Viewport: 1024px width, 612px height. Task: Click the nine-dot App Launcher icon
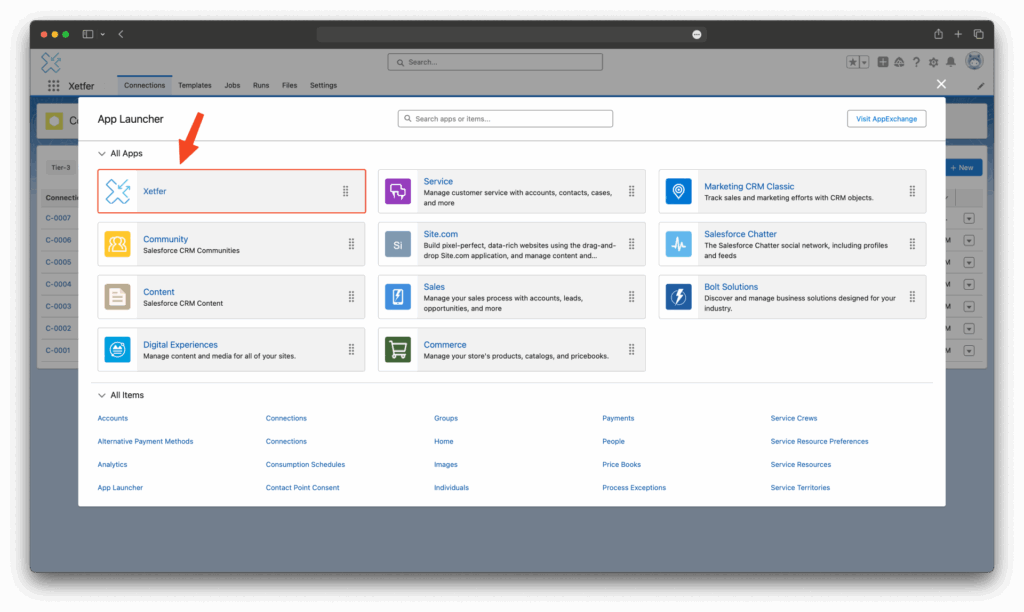(x=54, y=86)
